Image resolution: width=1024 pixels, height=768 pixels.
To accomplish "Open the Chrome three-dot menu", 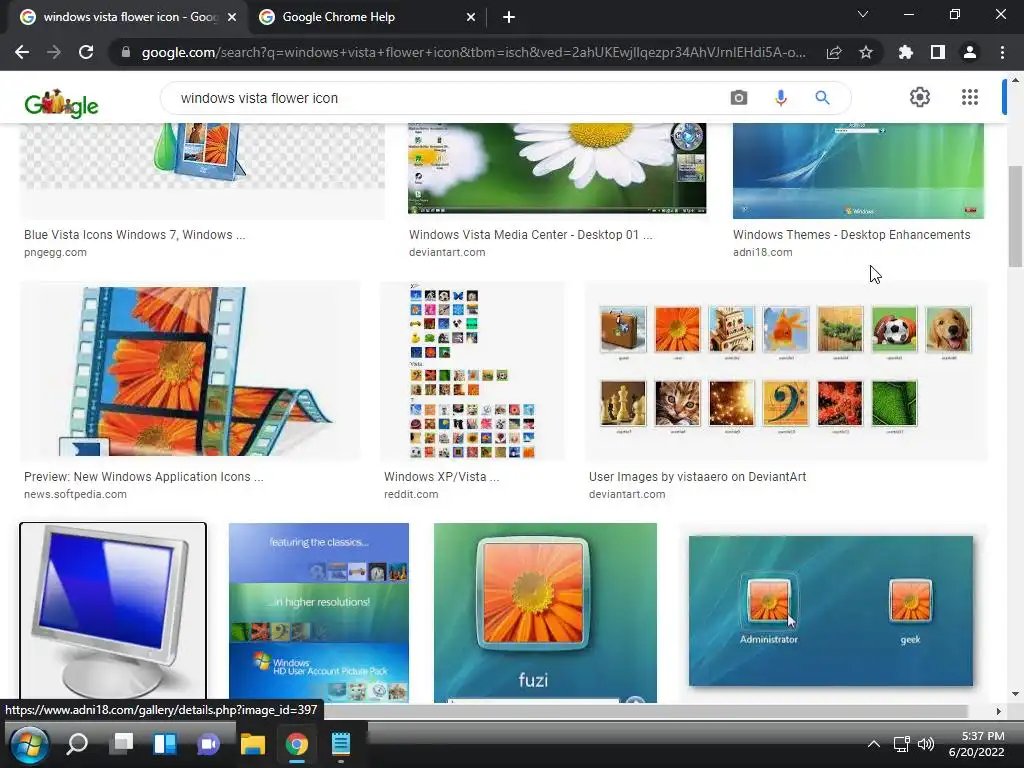I will (1002, 52).
